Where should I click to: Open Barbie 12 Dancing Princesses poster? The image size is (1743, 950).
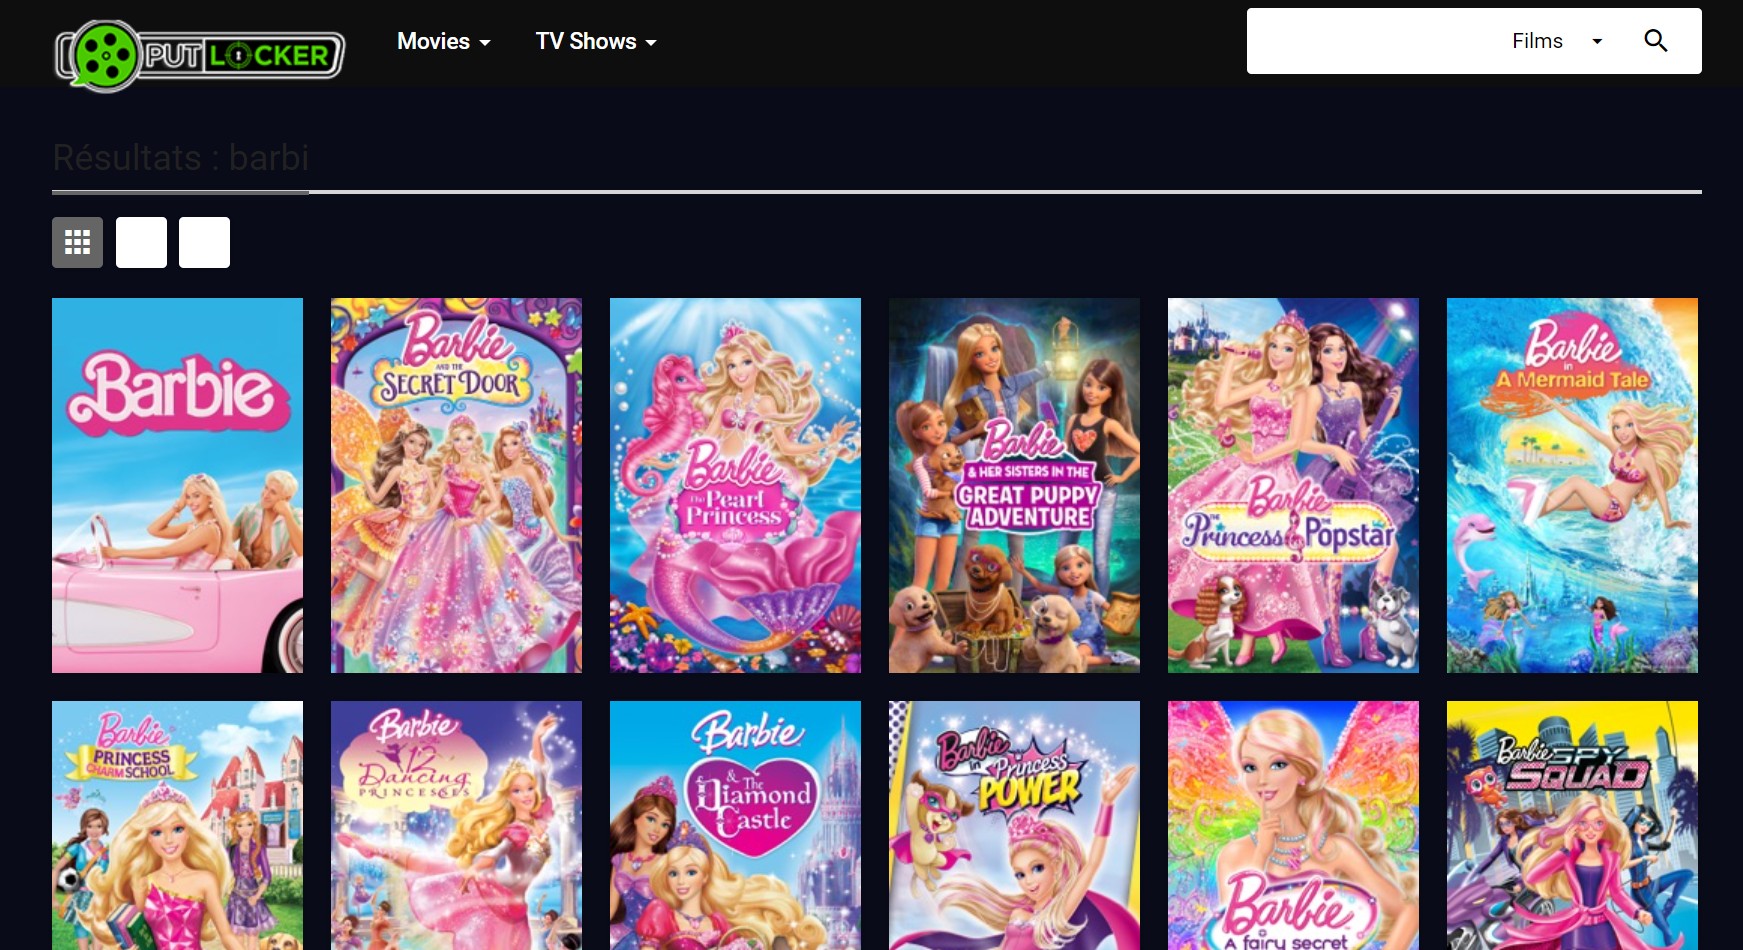456,825
